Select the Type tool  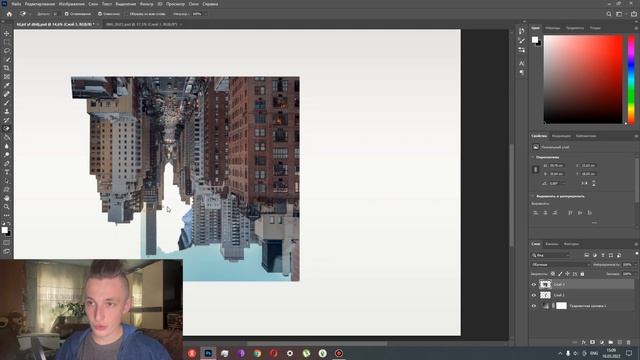point(7,172)
